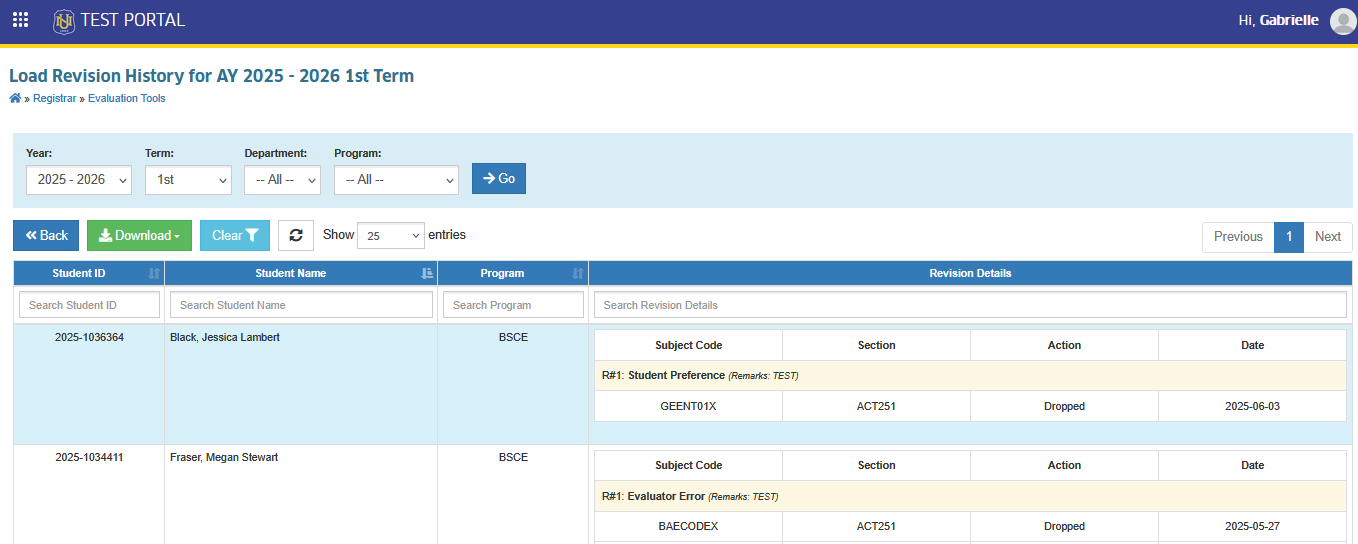Open the Year dropdown 2025 - 2026
Viewport: 1358px width, 544px height.
[79, 179]
